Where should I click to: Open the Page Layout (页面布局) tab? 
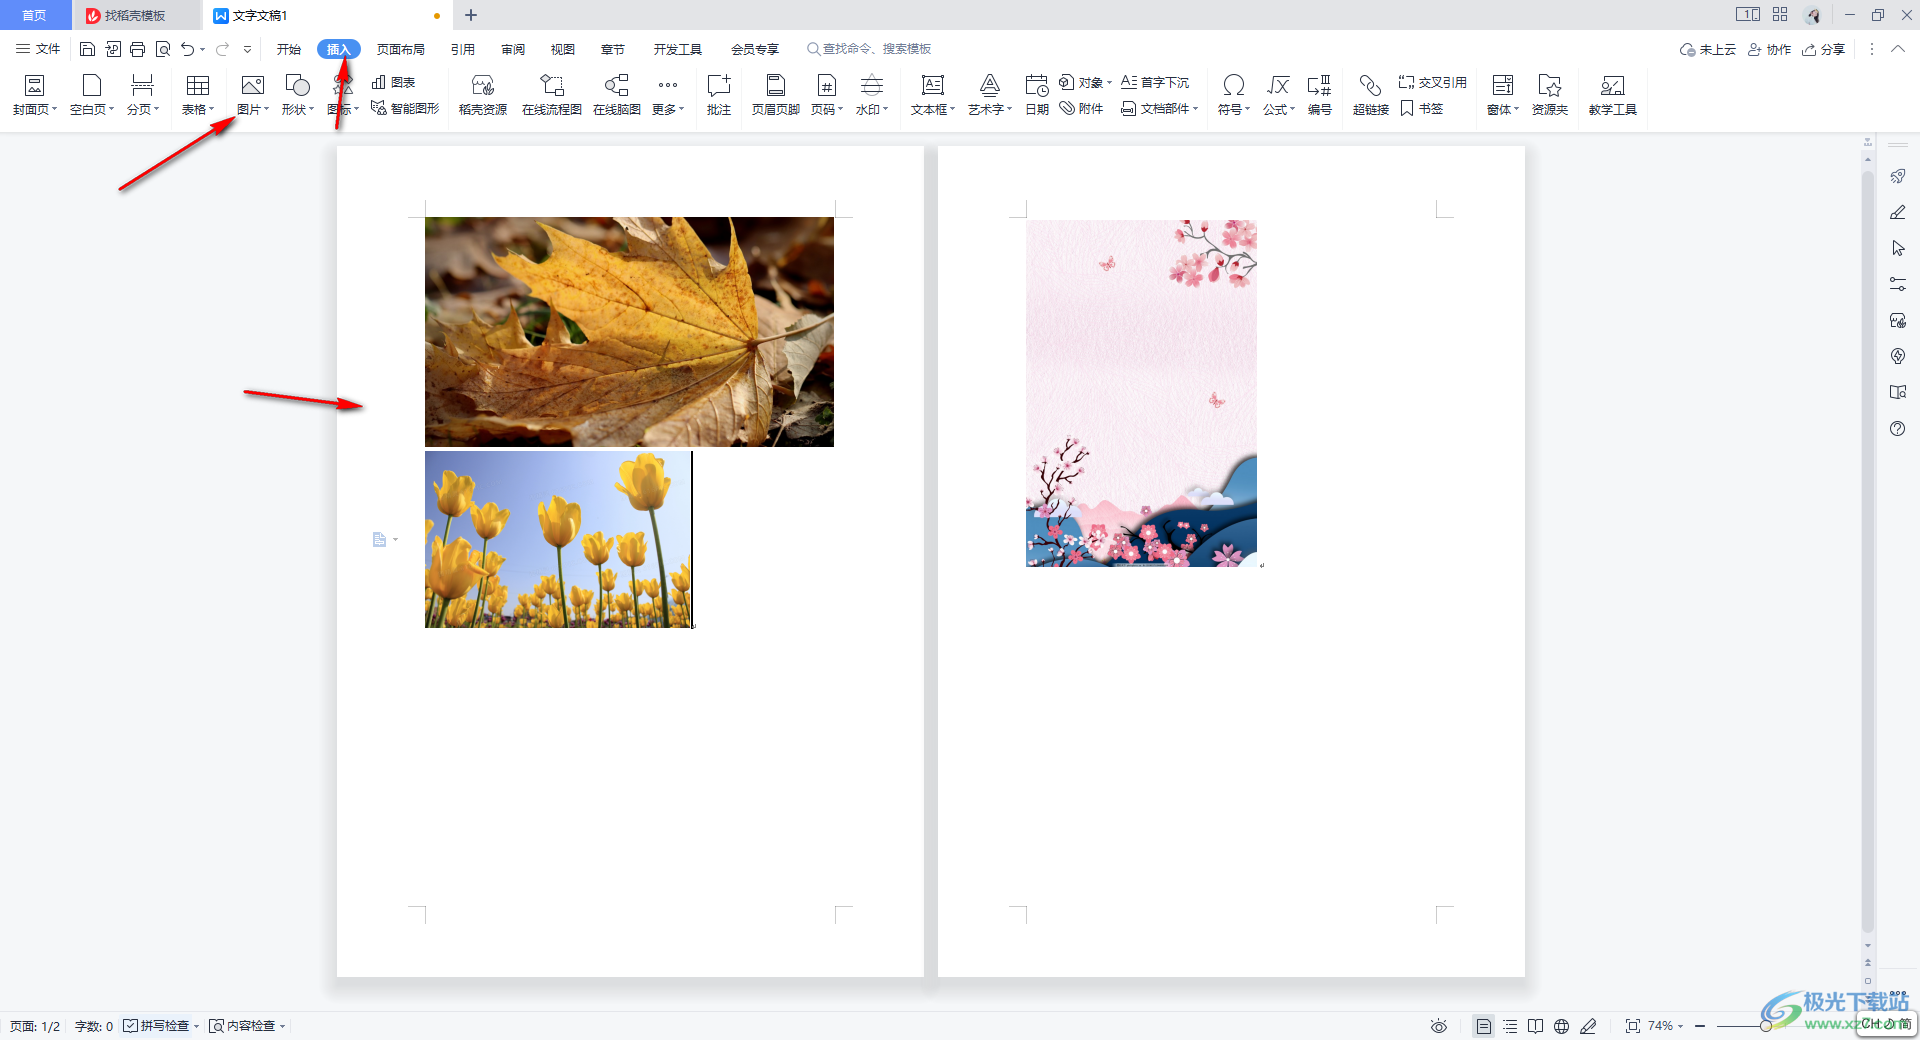pyautogui.click(x=401, y=49)
